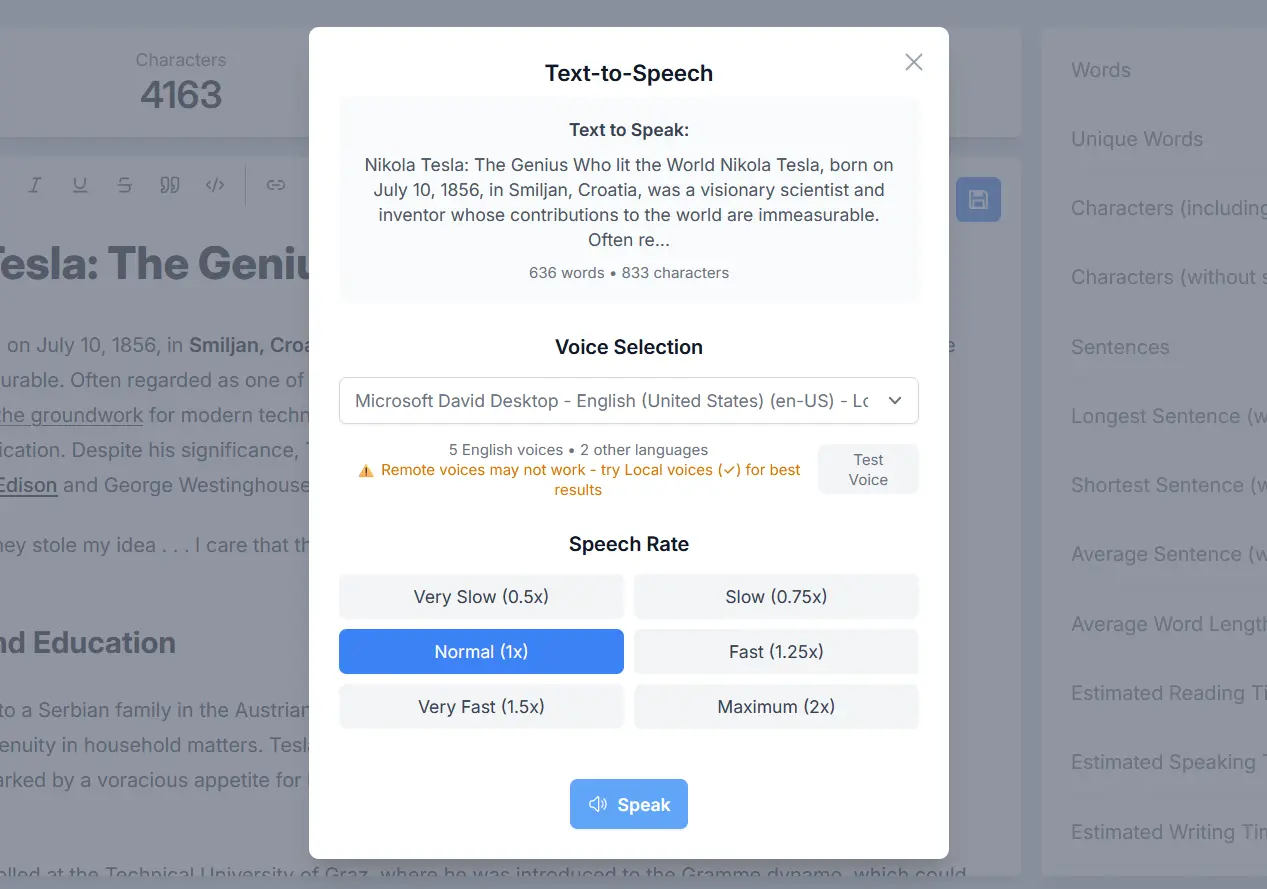The image size is (1267, 889).
Task: Close the Text-to-Speech dialog
Action: (913, 61)
